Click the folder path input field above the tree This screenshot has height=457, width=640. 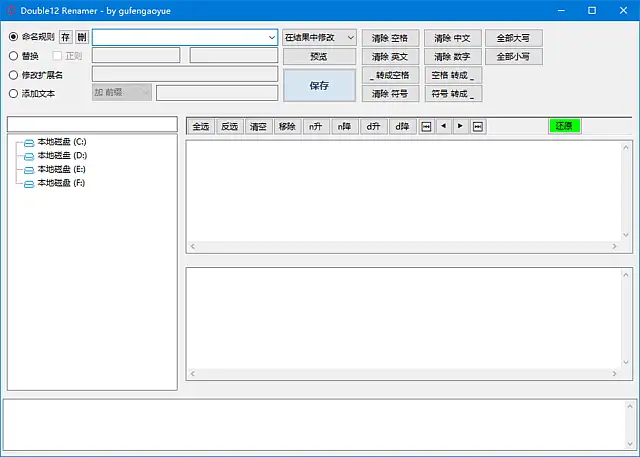click(92, 124)
